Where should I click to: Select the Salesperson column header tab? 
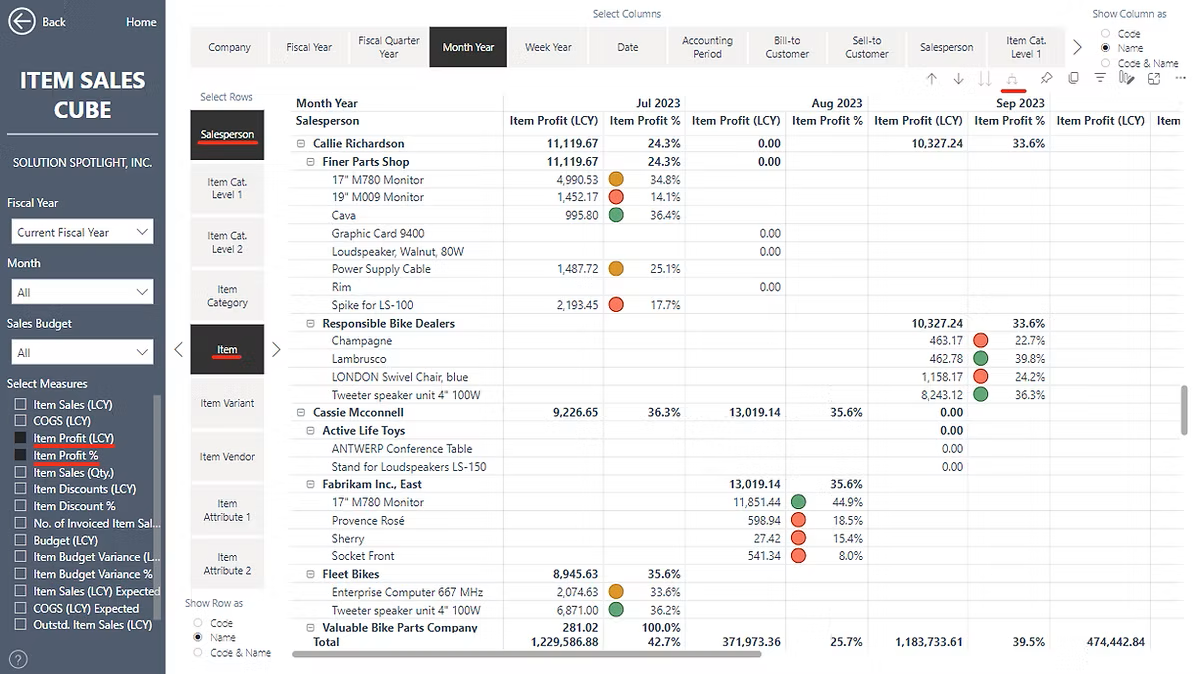tap(946, 46)
